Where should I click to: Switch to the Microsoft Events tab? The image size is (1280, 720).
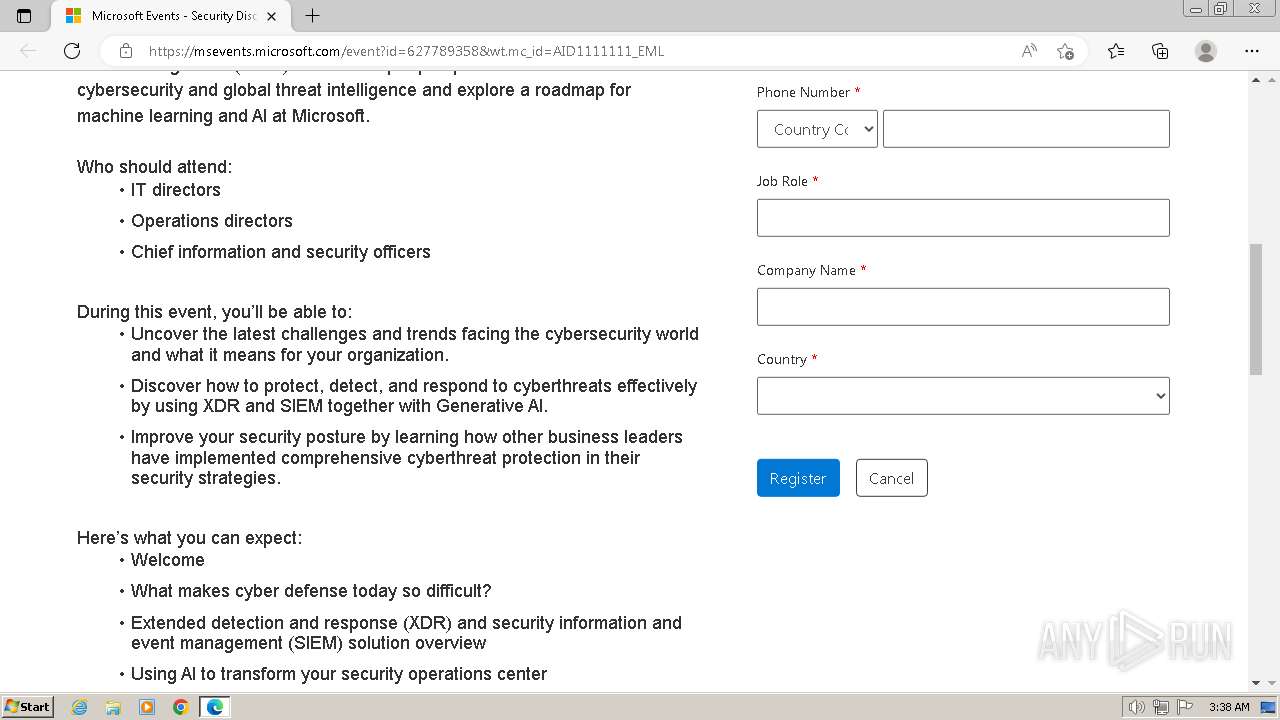click(x=170, y=16)
